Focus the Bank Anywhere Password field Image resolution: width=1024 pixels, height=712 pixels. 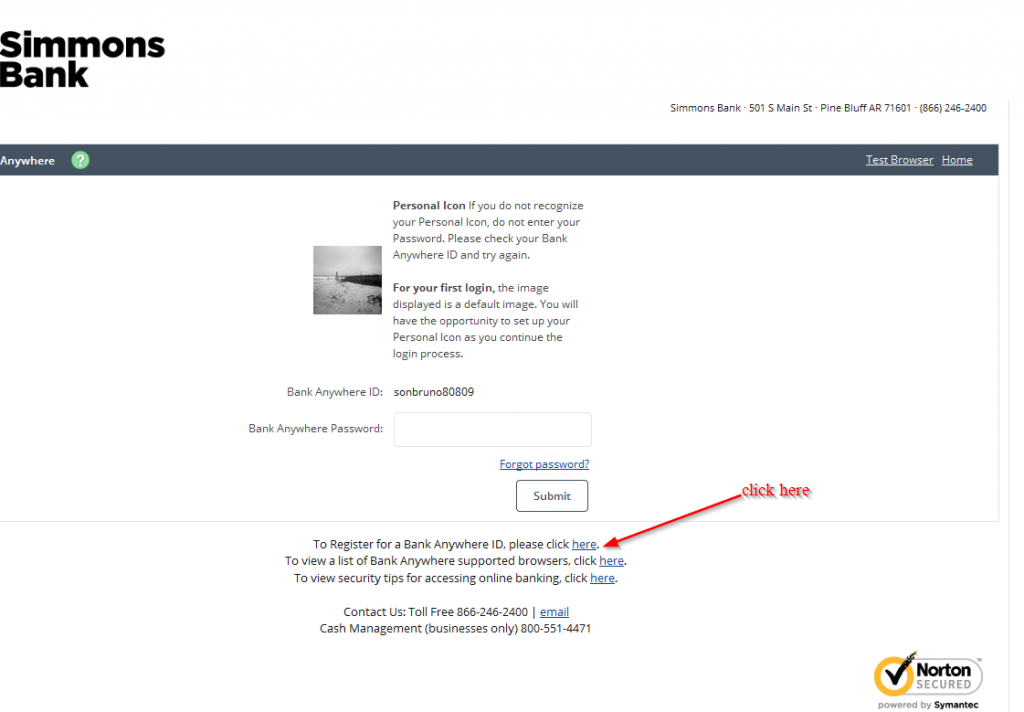coord(492,429)
